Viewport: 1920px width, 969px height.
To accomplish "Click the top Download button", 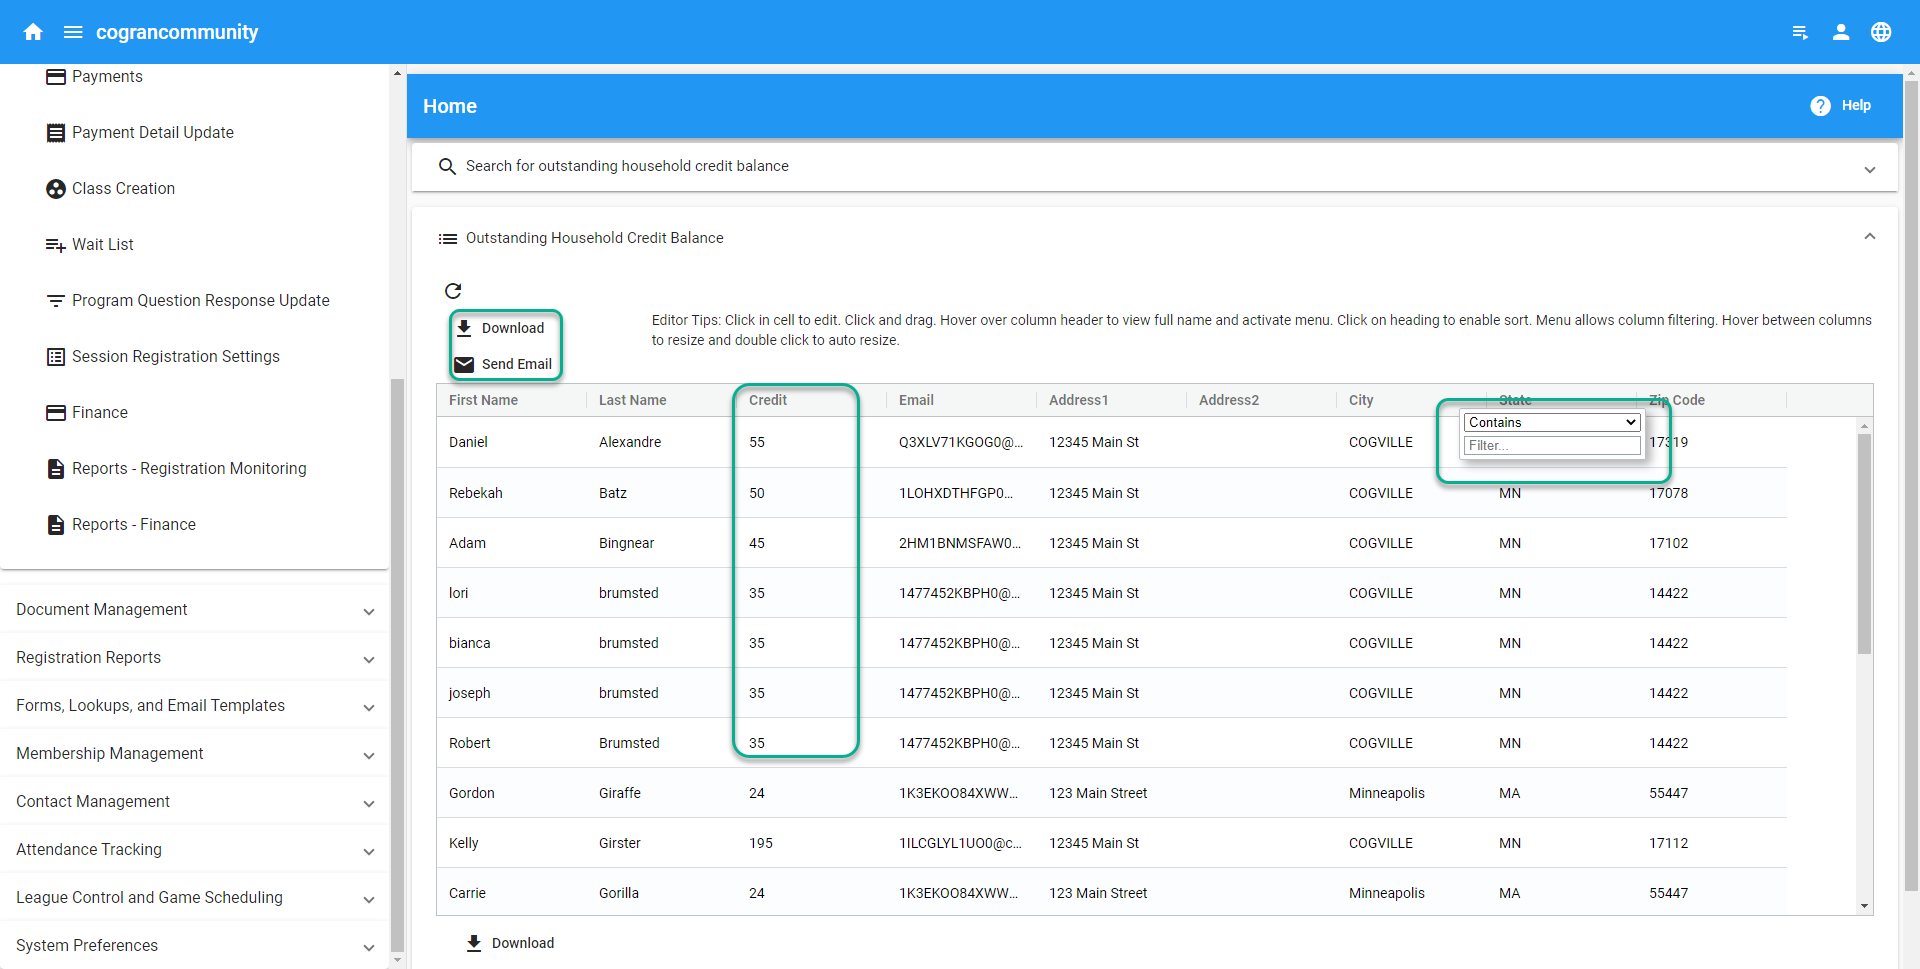I will 501,329.
